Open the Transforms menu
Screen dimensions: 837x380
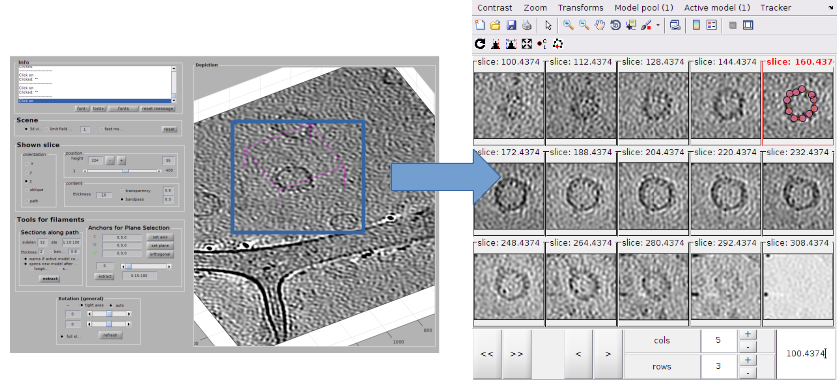tap(580, 7)
